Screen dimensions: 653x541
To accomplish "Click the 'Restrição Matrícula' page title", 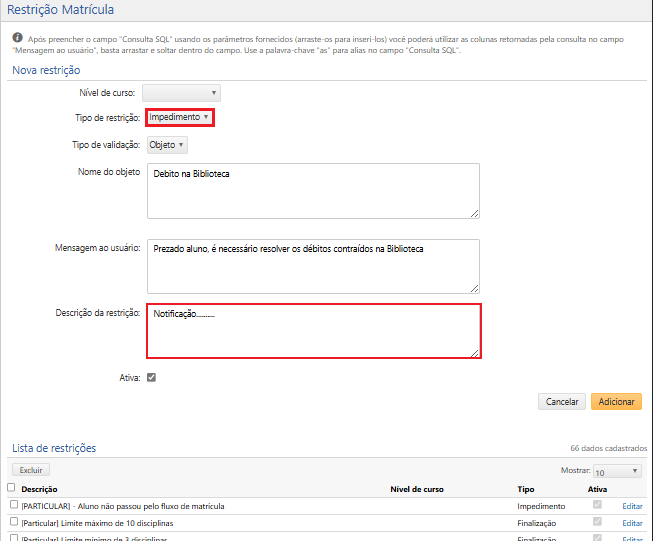I will coord(60,10).
